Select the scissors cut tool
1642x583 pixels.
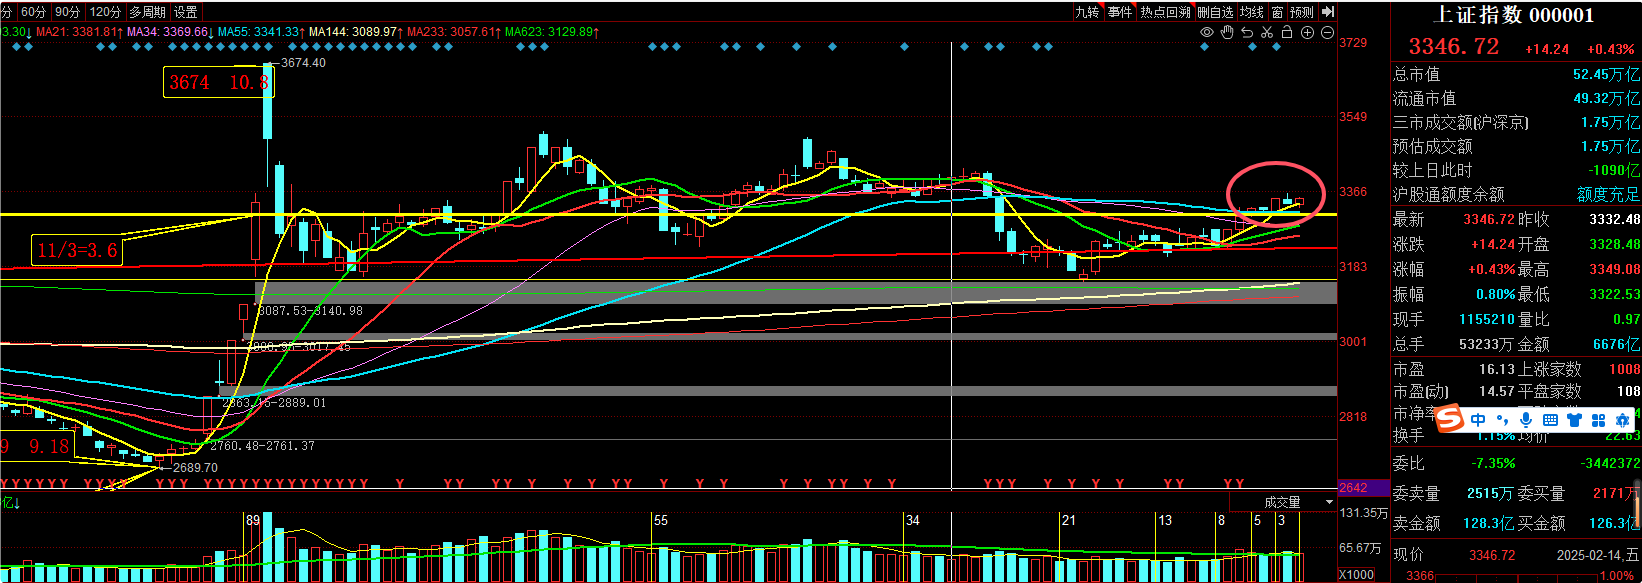(1267, 32)
